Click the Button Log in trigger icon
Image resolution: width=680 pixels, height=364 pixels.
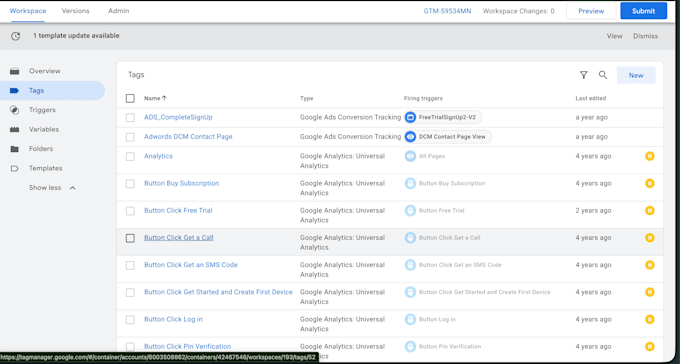(x=410, y=319)
